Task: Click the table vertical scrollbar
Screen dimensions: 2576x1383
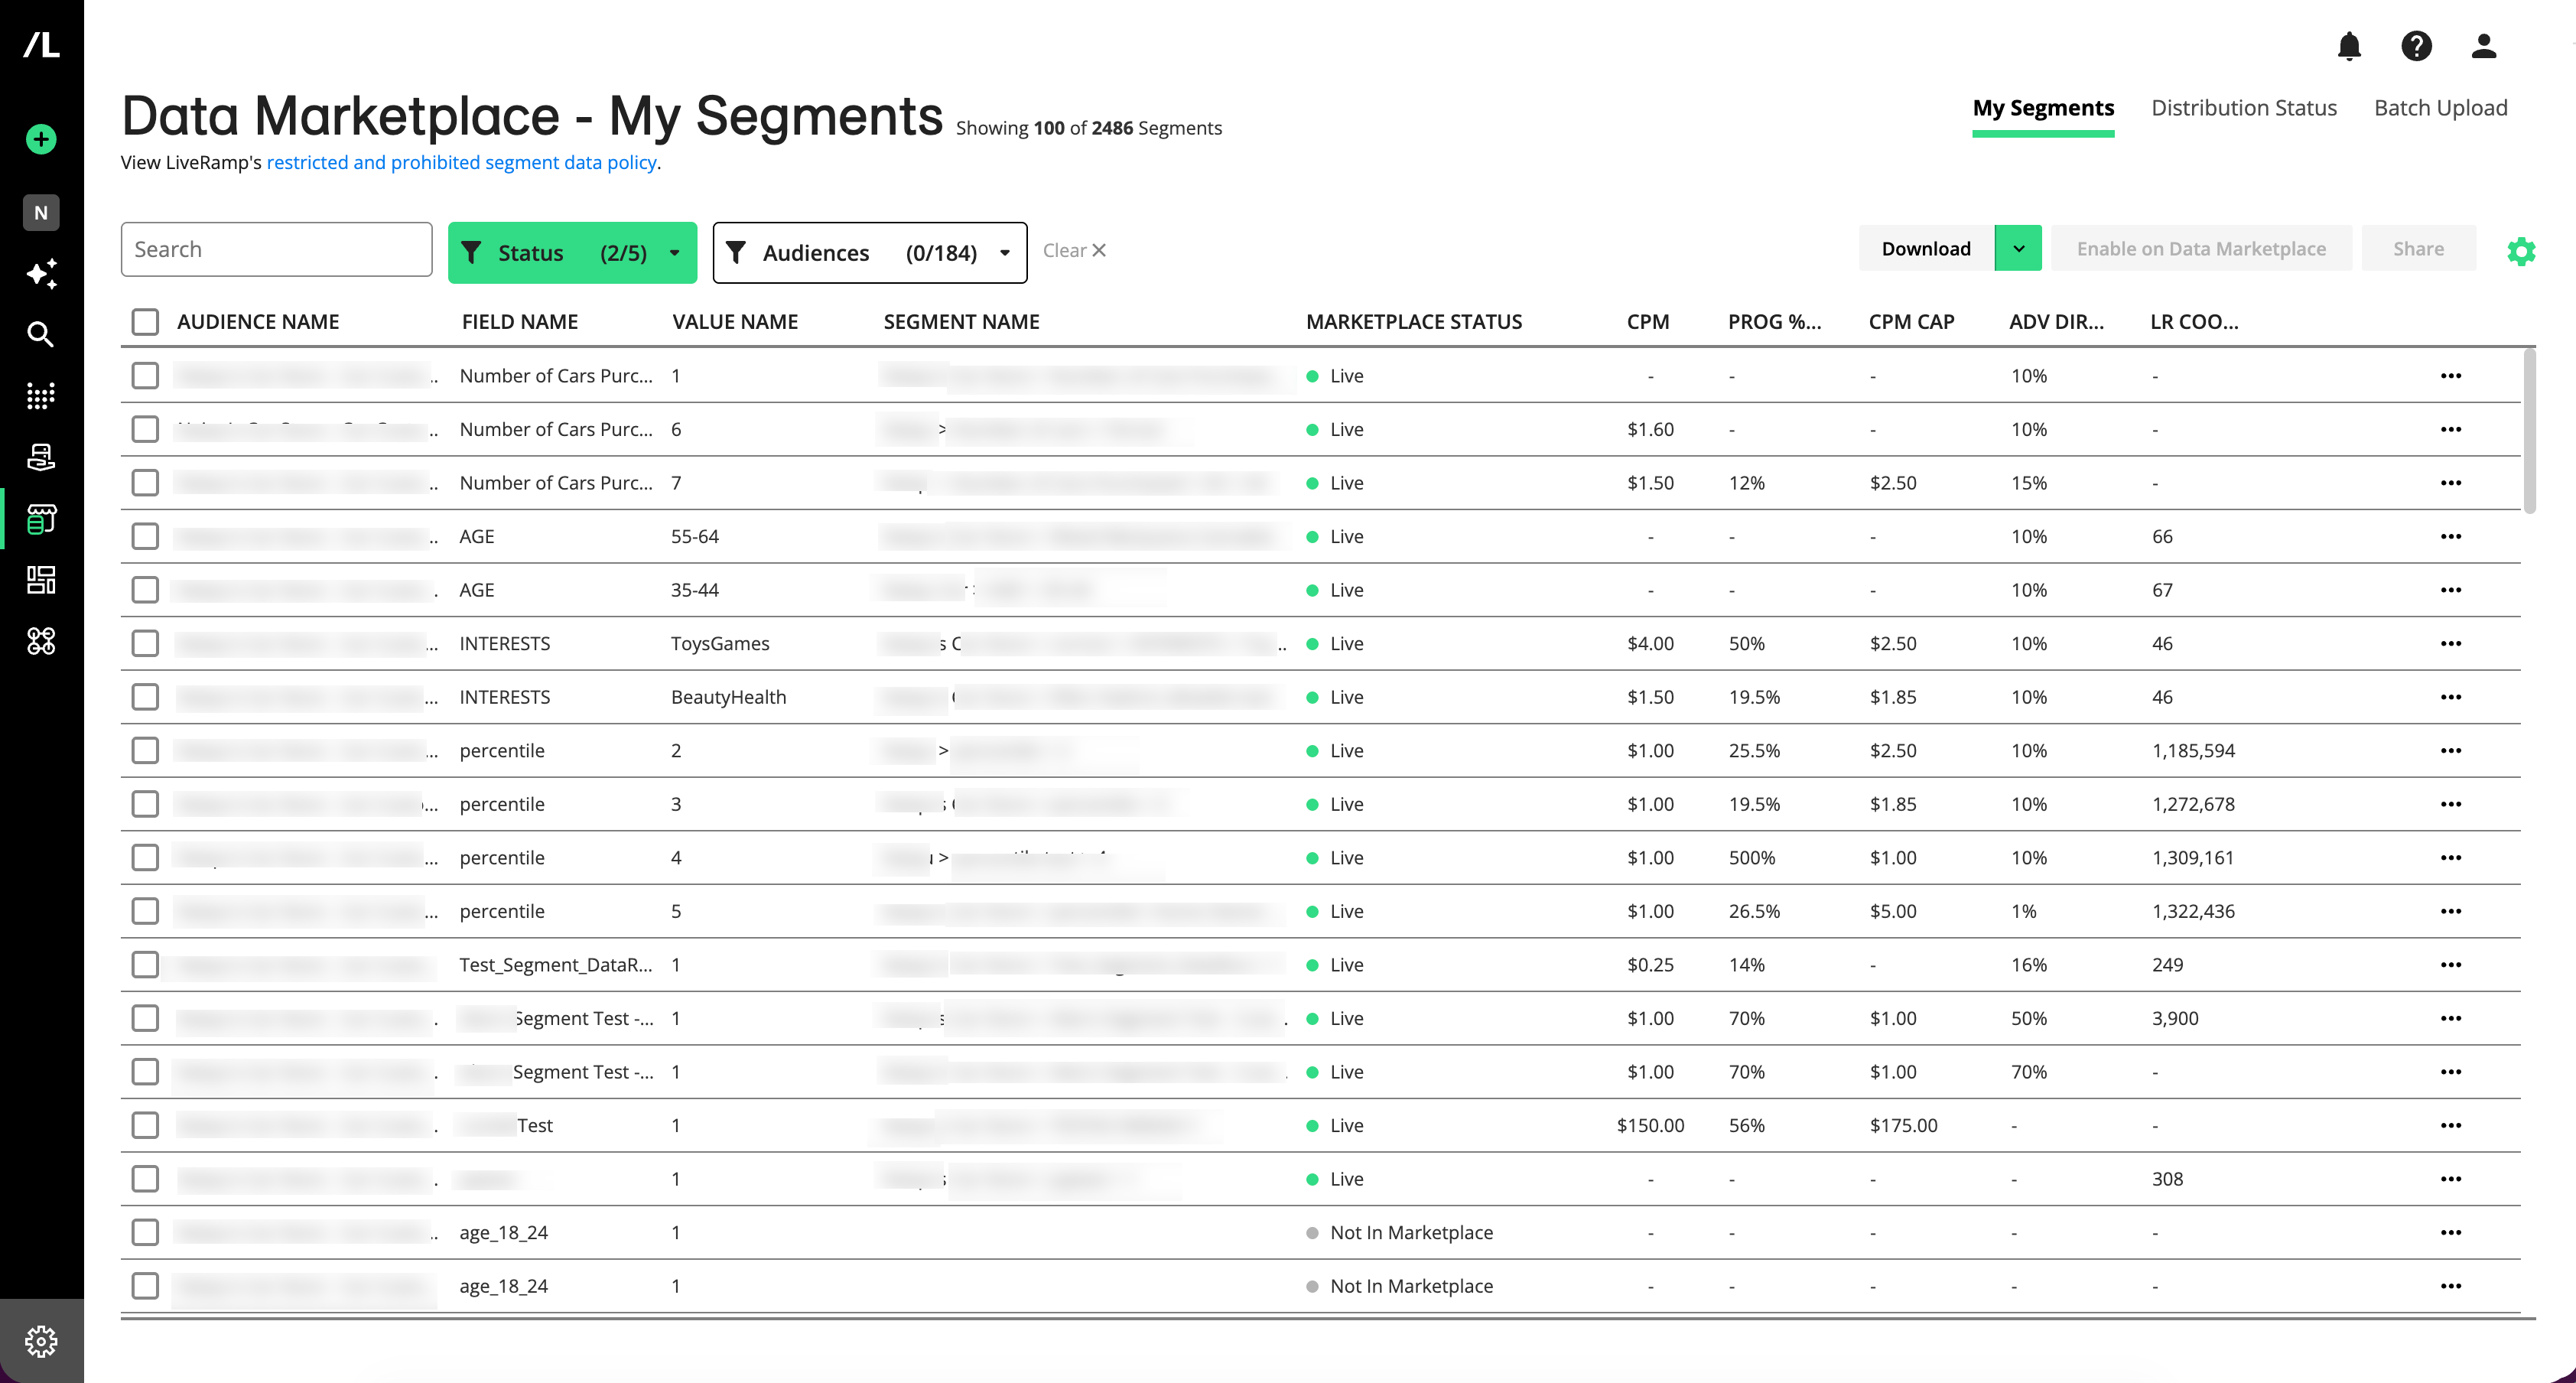Action: click(x=2529, y=430)
